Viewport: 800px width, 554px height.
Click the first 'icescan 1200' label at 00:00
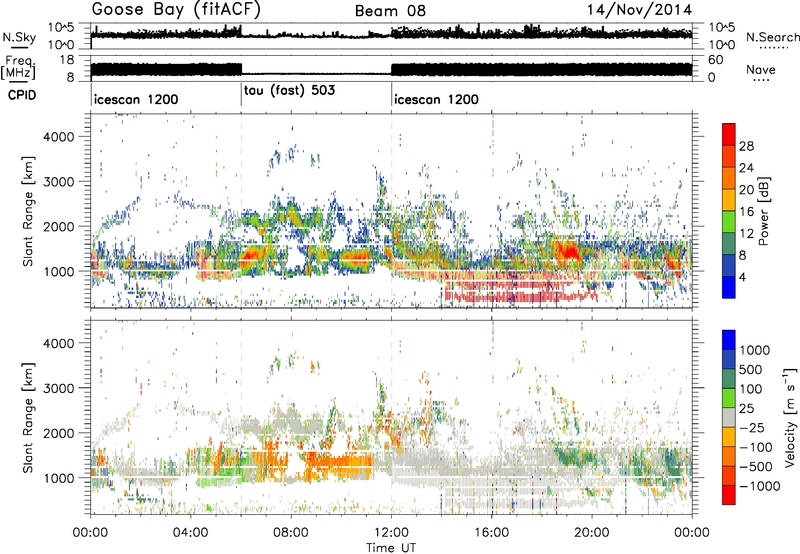136,99
